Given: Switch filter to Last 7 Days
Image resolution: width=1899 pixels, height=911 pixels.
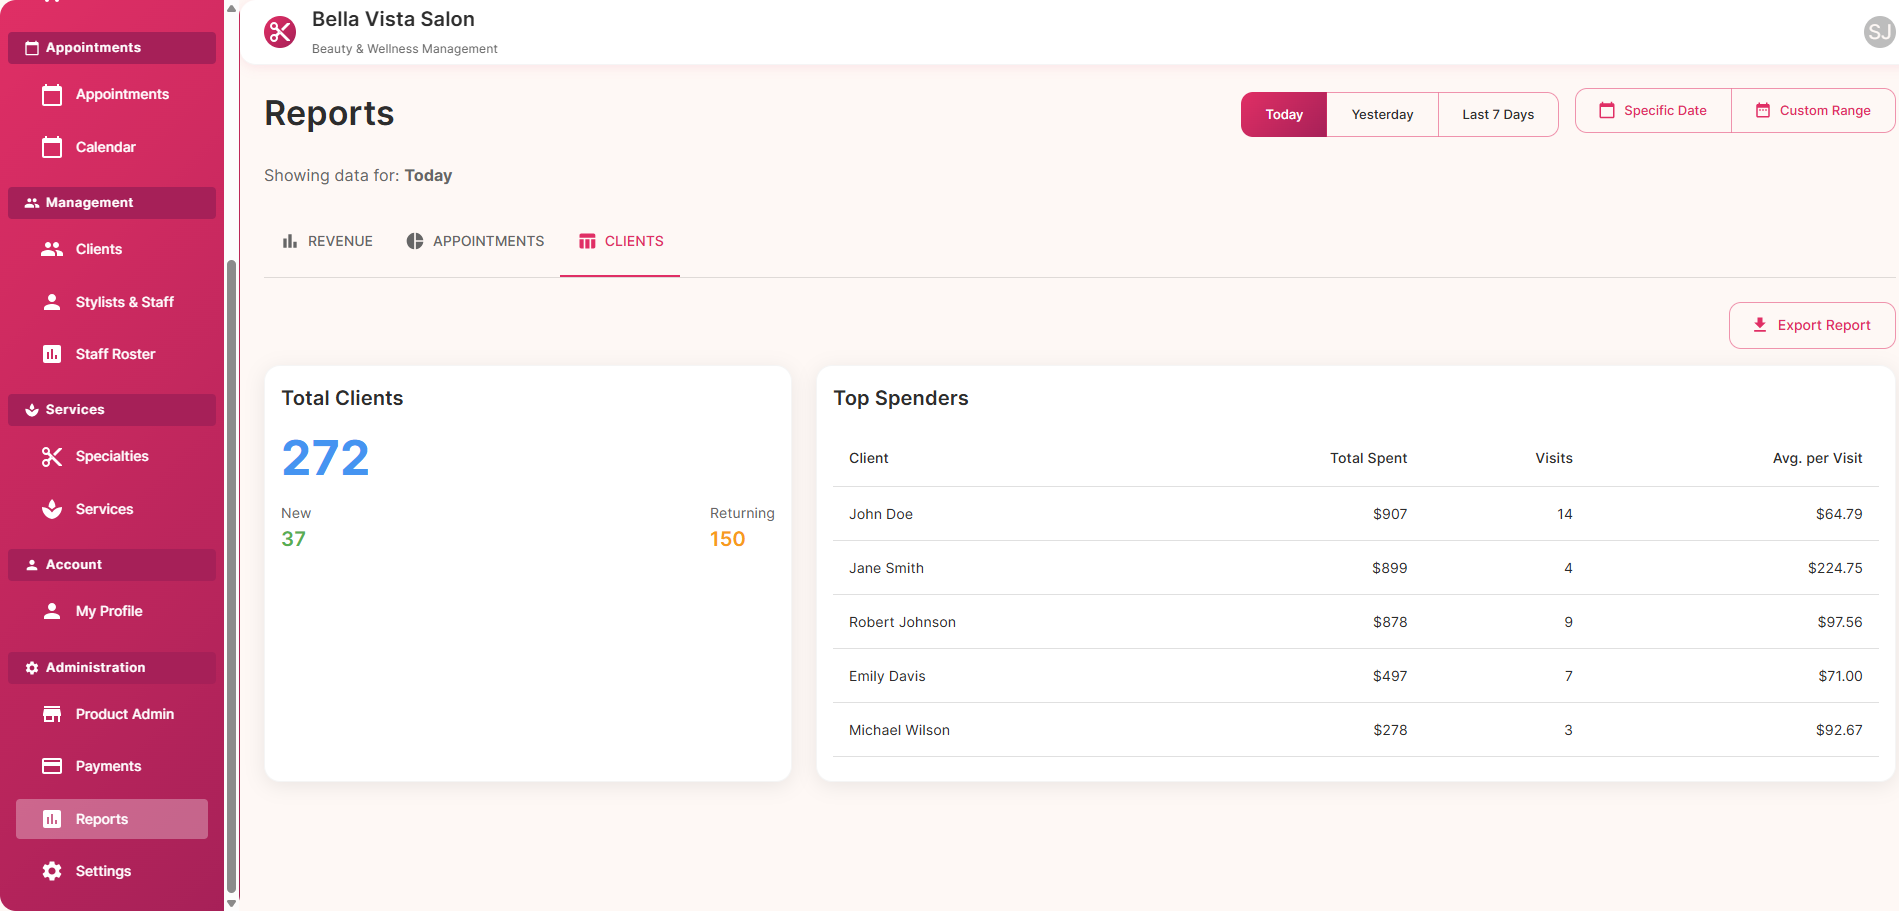Looking at the screenshot, I should pyautogui.click(x=1497, y=115).
